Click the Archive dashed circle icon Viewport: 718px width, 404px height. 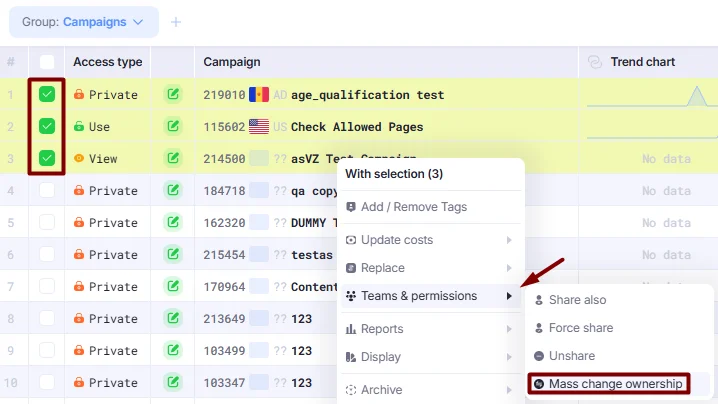351,390
